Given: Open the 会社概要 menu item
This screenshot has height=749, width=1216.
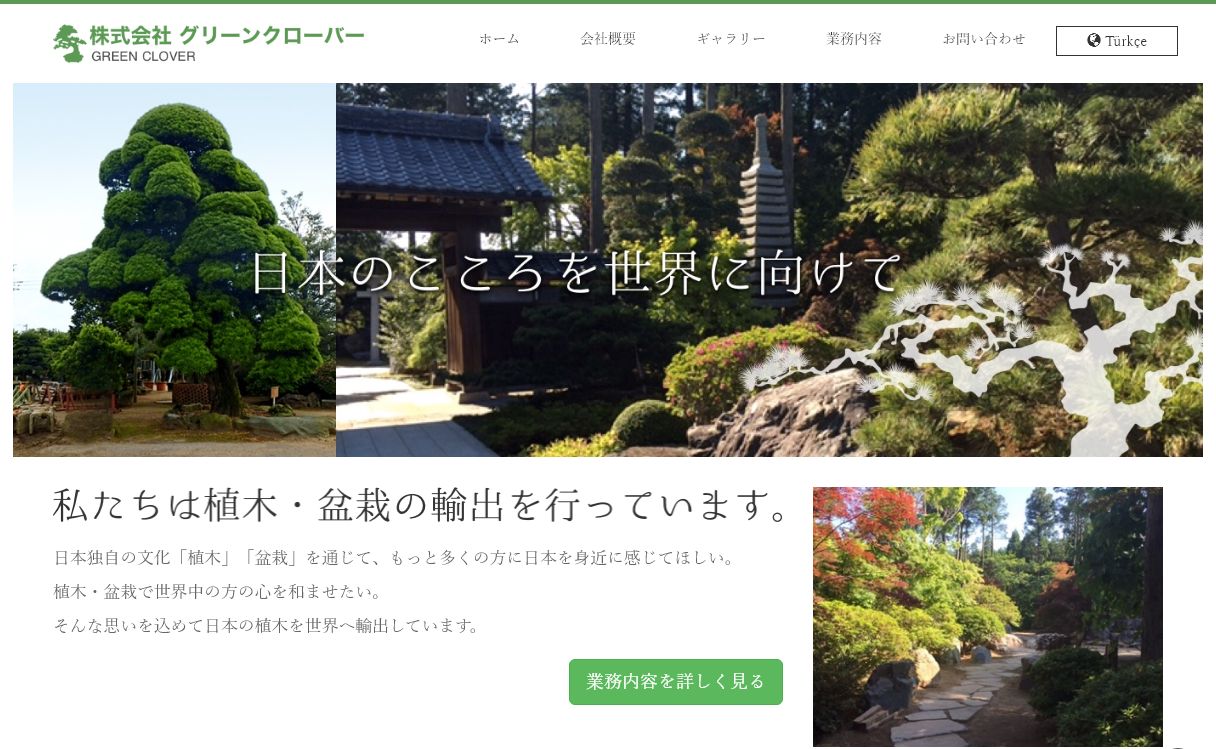Looking at the screenshot, I should point(608,39).
